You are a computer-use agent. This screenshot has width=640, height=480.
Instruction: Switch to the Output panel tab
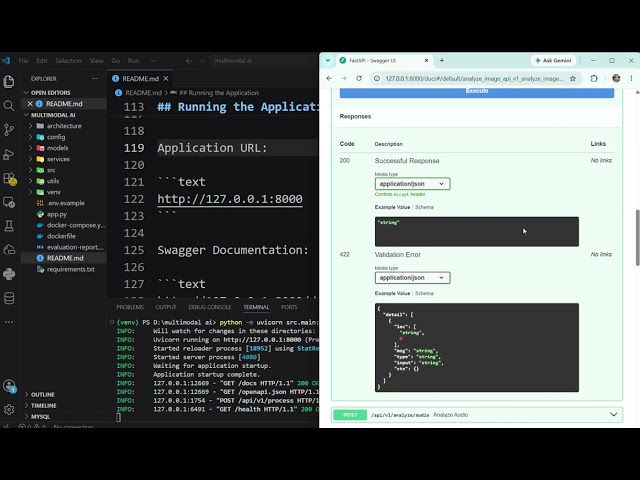166,307
